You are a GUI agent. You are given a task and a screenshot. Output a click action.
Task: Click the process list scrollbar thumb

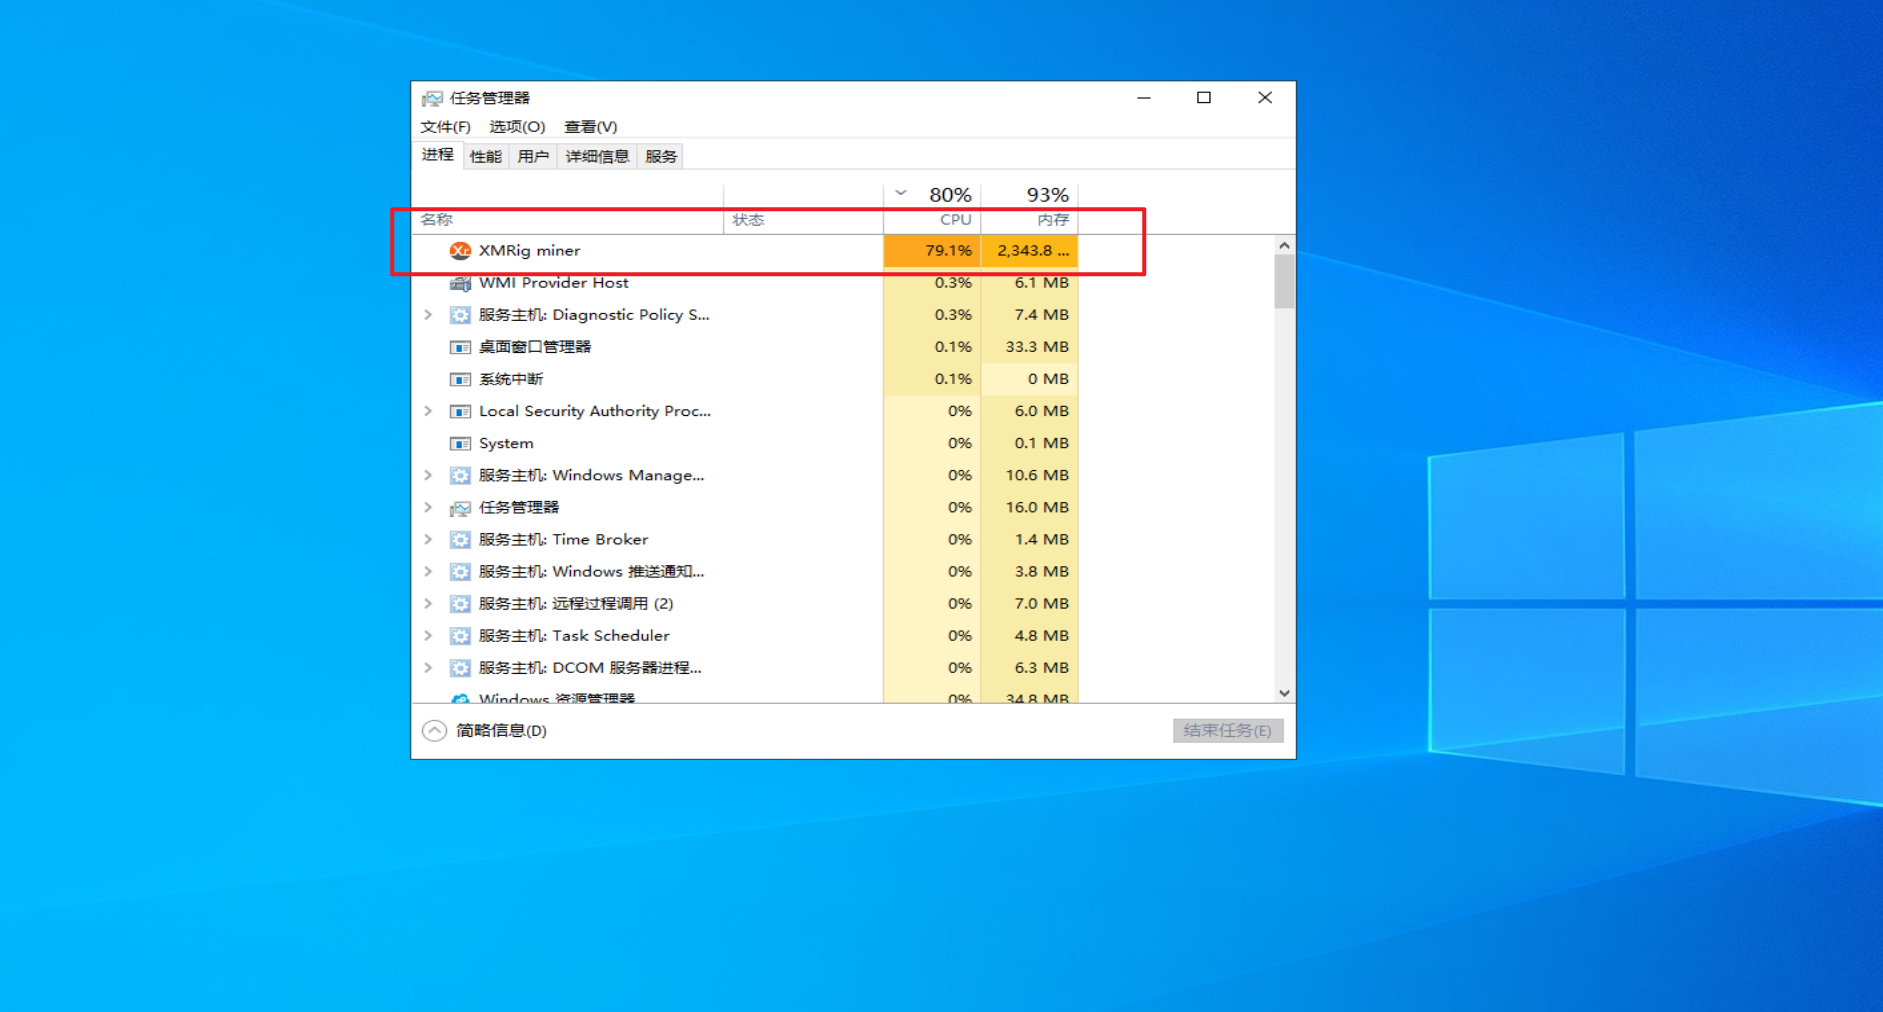1284,282
